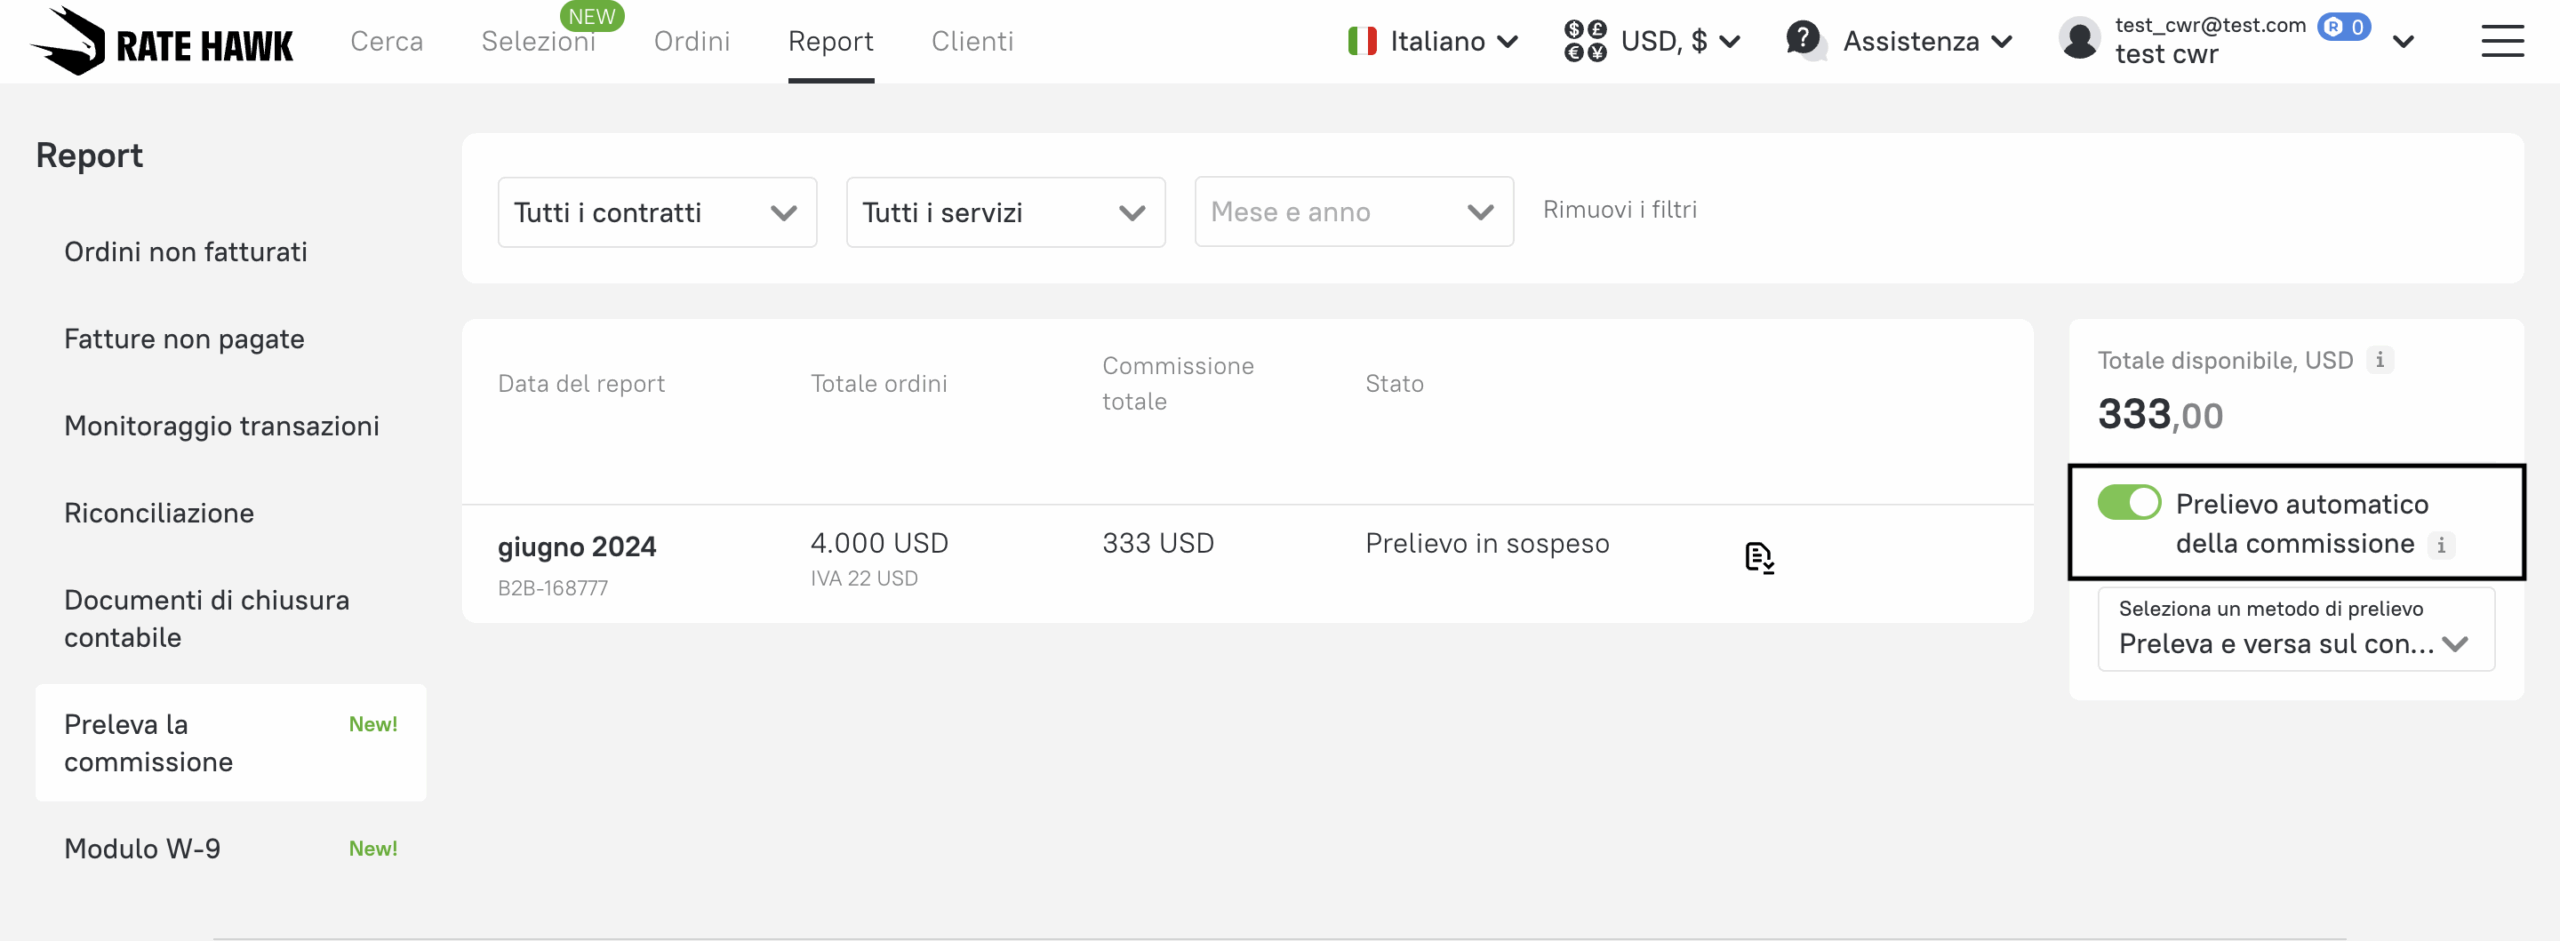Expand the withdrawal method dropdown
This screenshot has width=2560, height=941.
(2295, 630)
